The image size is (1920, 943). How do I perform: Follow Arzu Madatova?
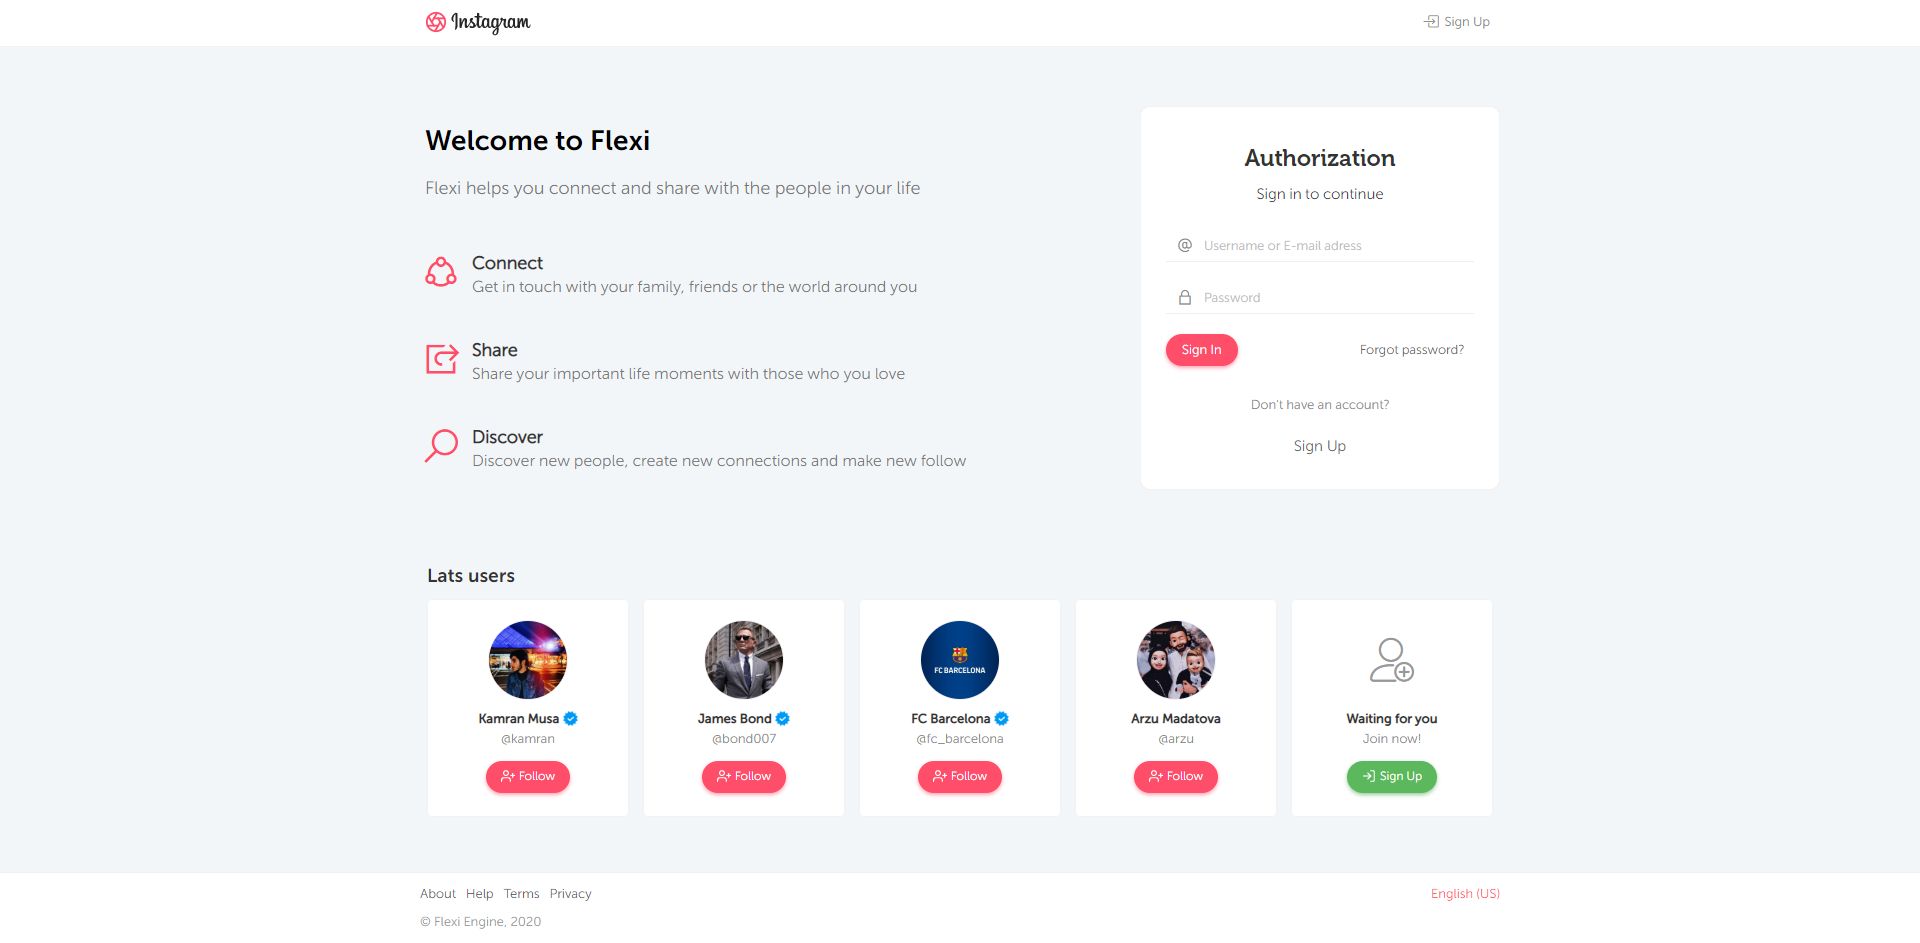(x=1176, y=777)
